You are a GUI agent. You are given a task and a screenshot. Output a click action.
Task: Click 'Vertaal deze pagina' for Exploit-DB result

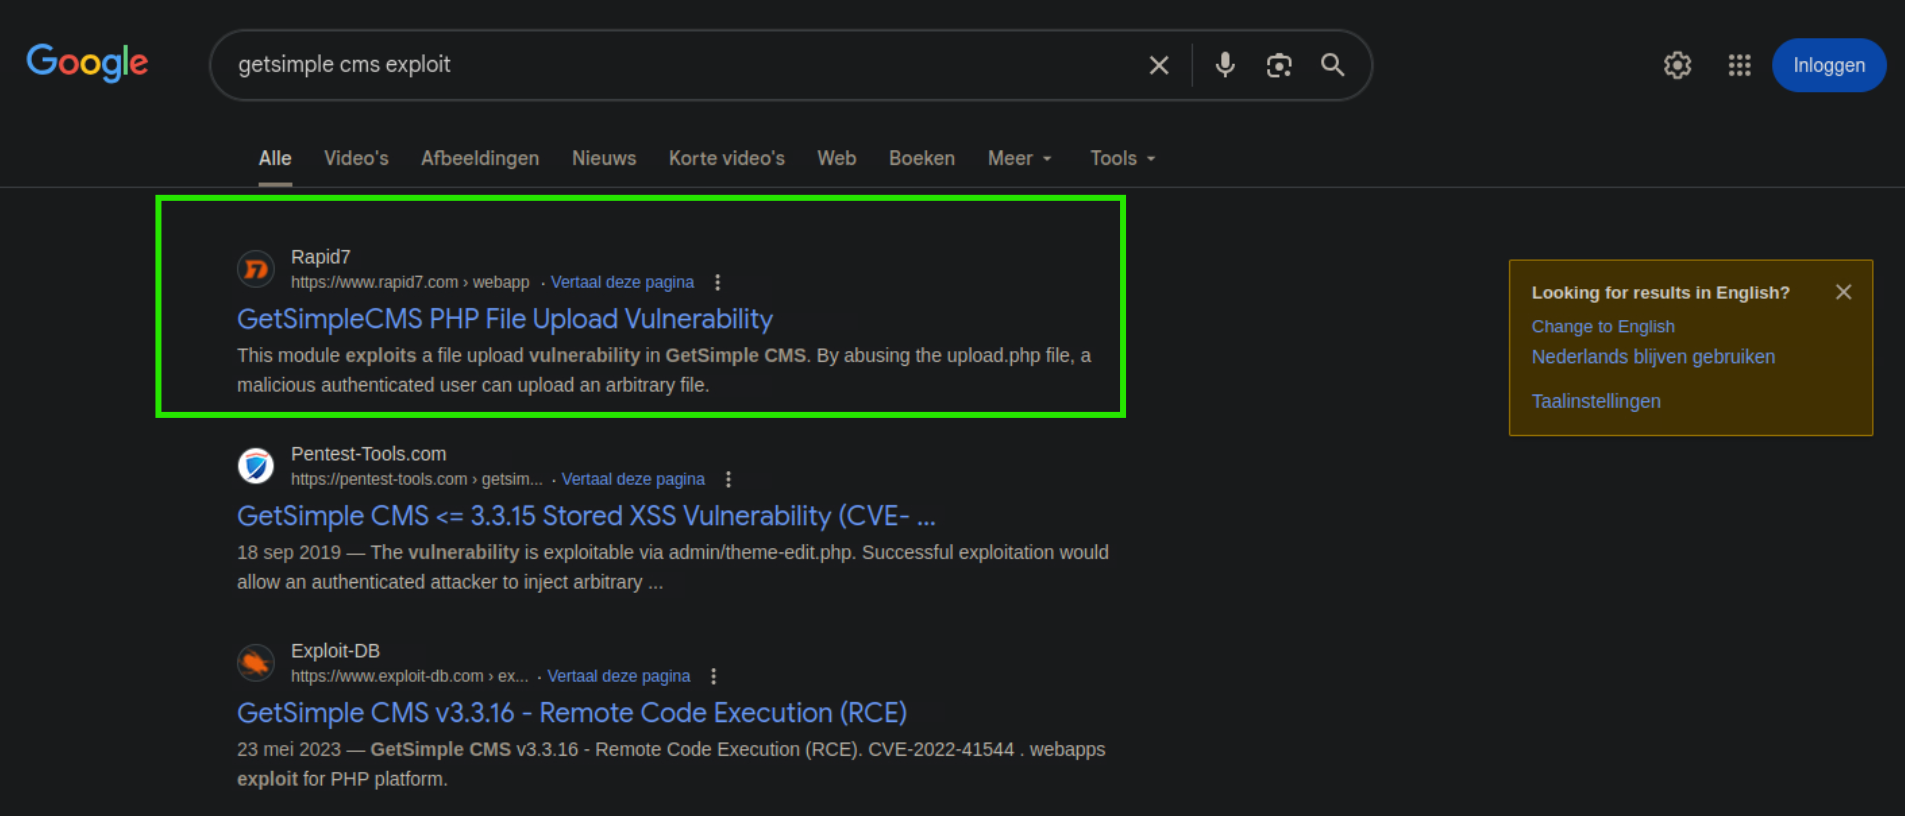coord(618,676)
